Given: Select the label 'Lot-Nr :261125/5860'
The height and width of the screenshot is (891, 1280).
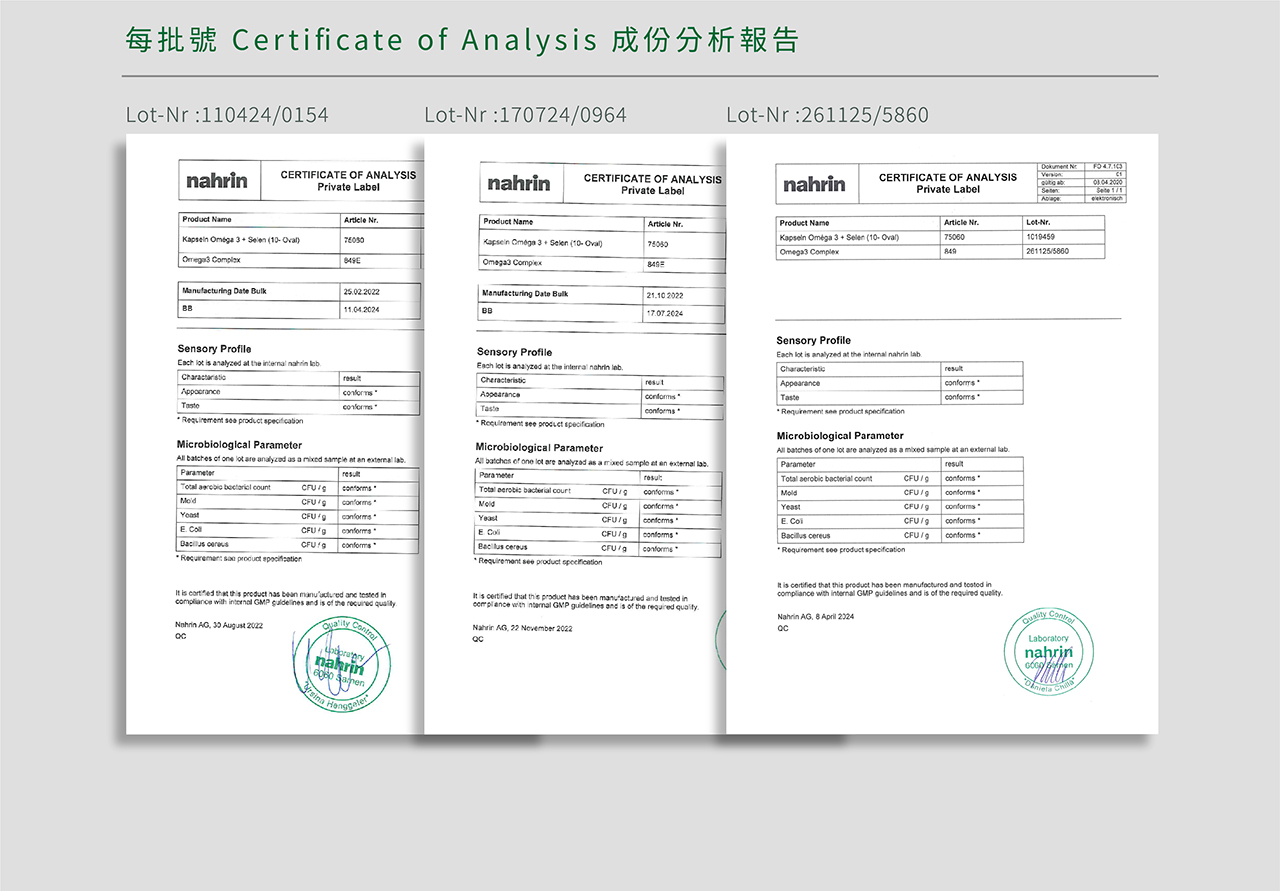Looking at the screenshot, I should 827,115.
